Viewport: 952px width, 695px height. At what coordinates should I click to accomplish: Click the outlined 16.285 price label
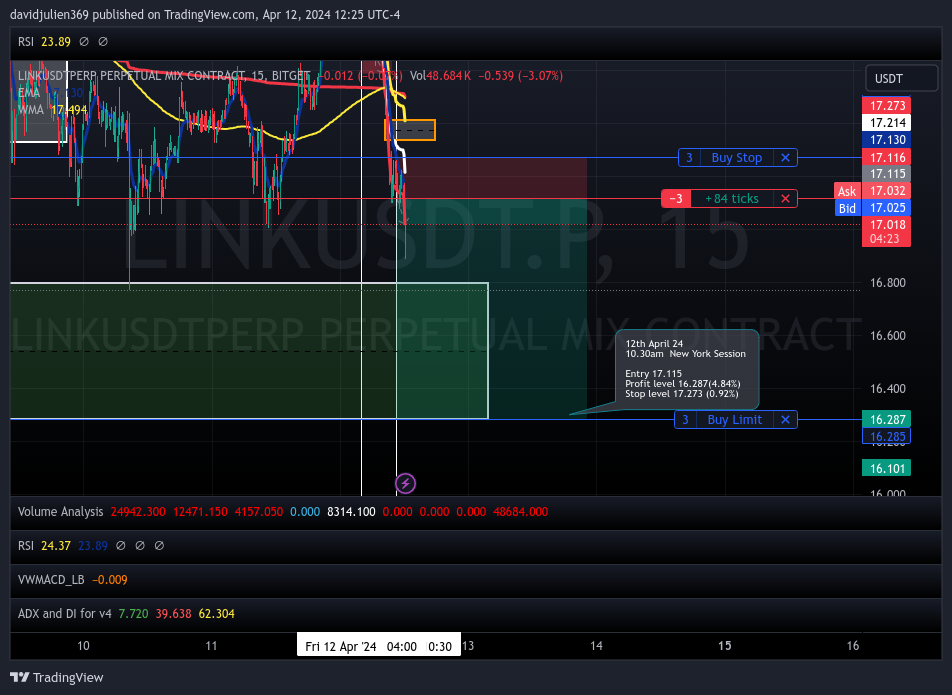click(886, 436)
